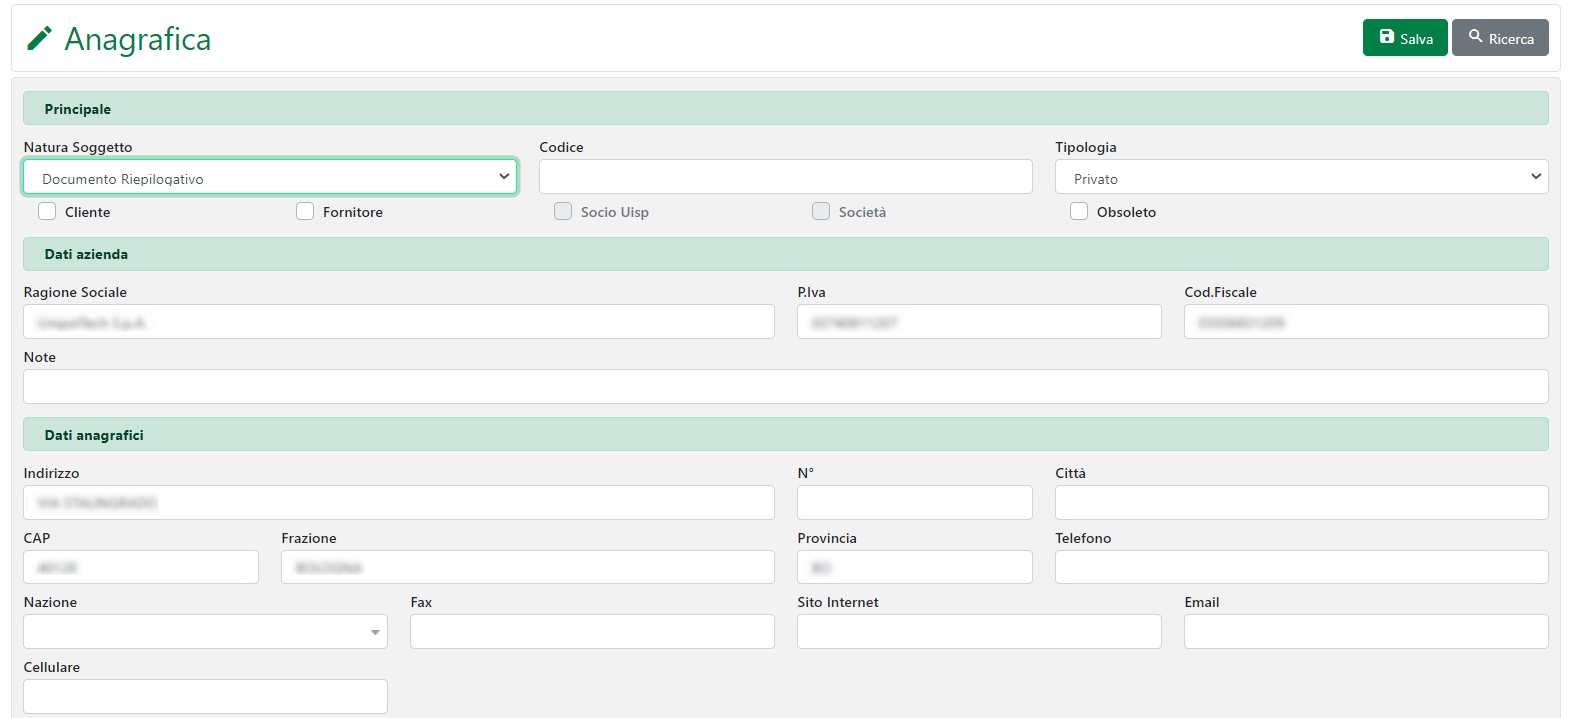Screen dimensions: 1571x718
Task: Click into the Ragione Sociale field
Action: (x=398, y=322)
